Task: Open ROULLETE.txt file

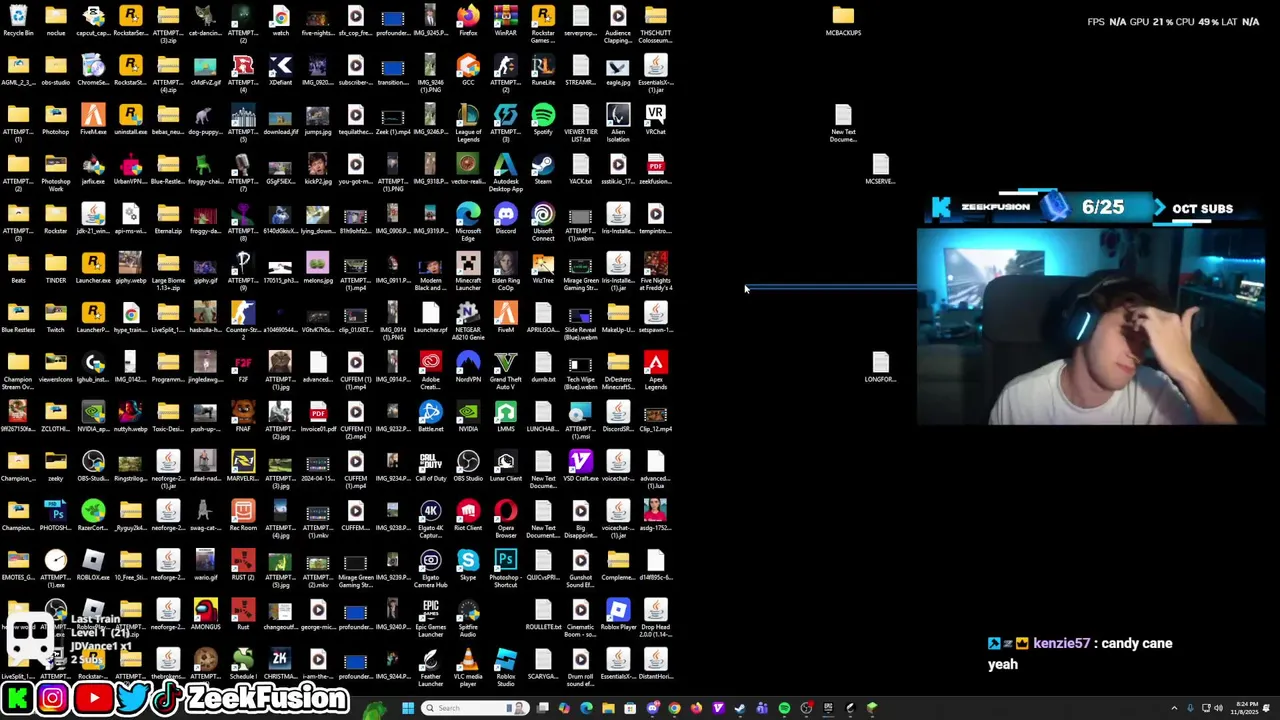Action: coord(543,615)
